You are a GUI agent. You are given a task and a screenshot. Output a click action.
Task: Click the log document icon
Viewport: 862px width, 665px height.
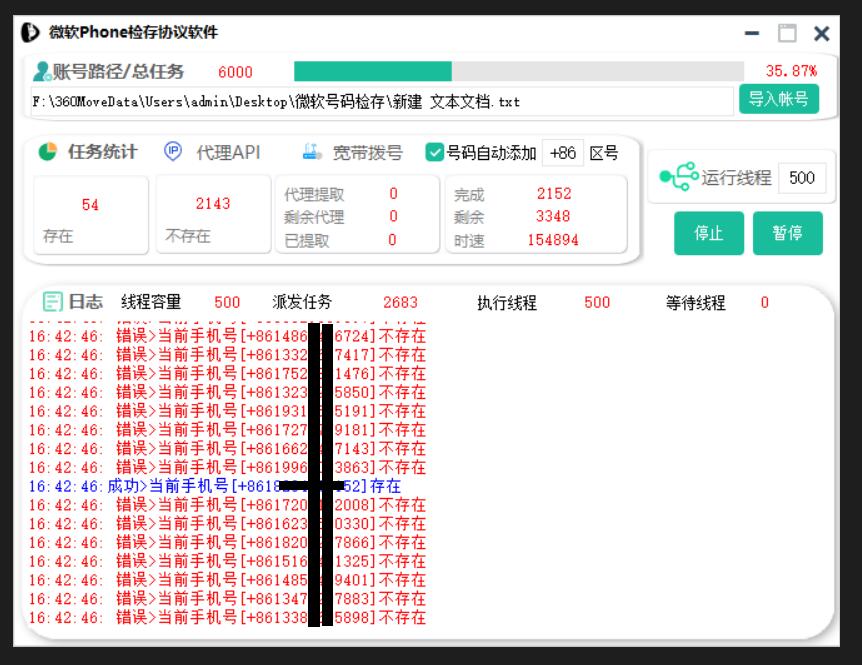[x=53, y=302]
